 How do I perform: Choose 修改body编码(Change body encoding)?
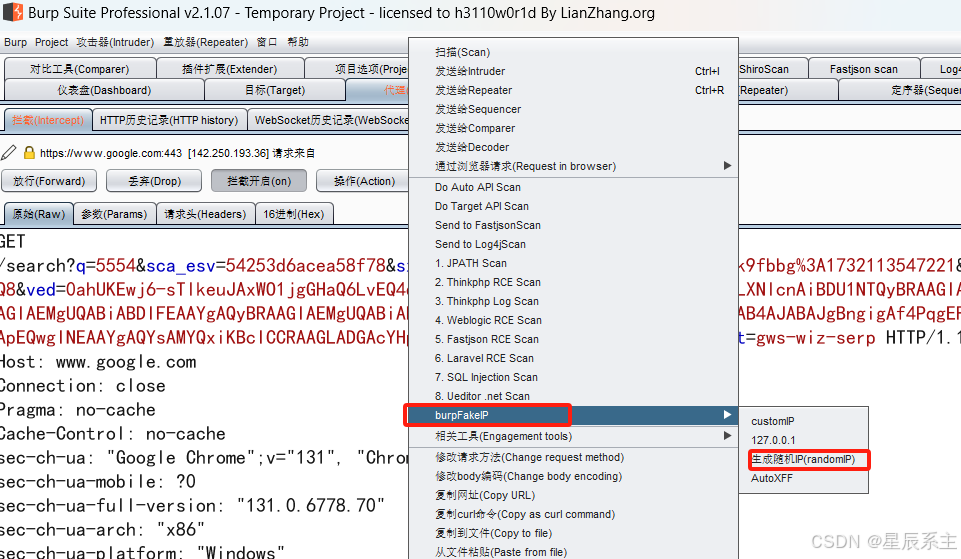pyautogui.click(x=573, y=476)
